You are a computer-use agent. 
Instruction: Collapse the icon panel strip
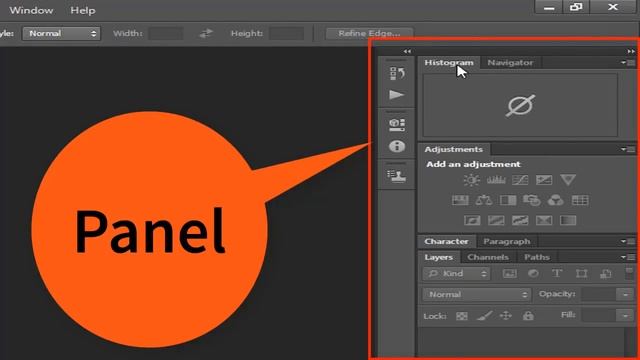(407, 51)
